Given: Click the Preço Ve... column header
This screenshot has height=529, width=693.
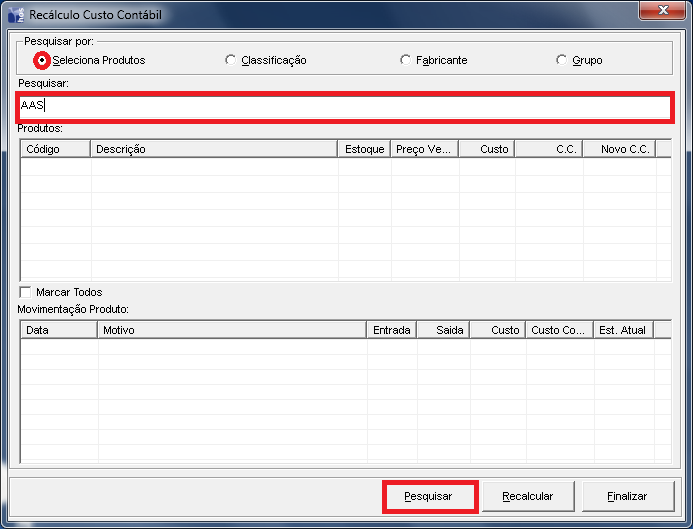Looking at the screenshot, I should [425, 149].
